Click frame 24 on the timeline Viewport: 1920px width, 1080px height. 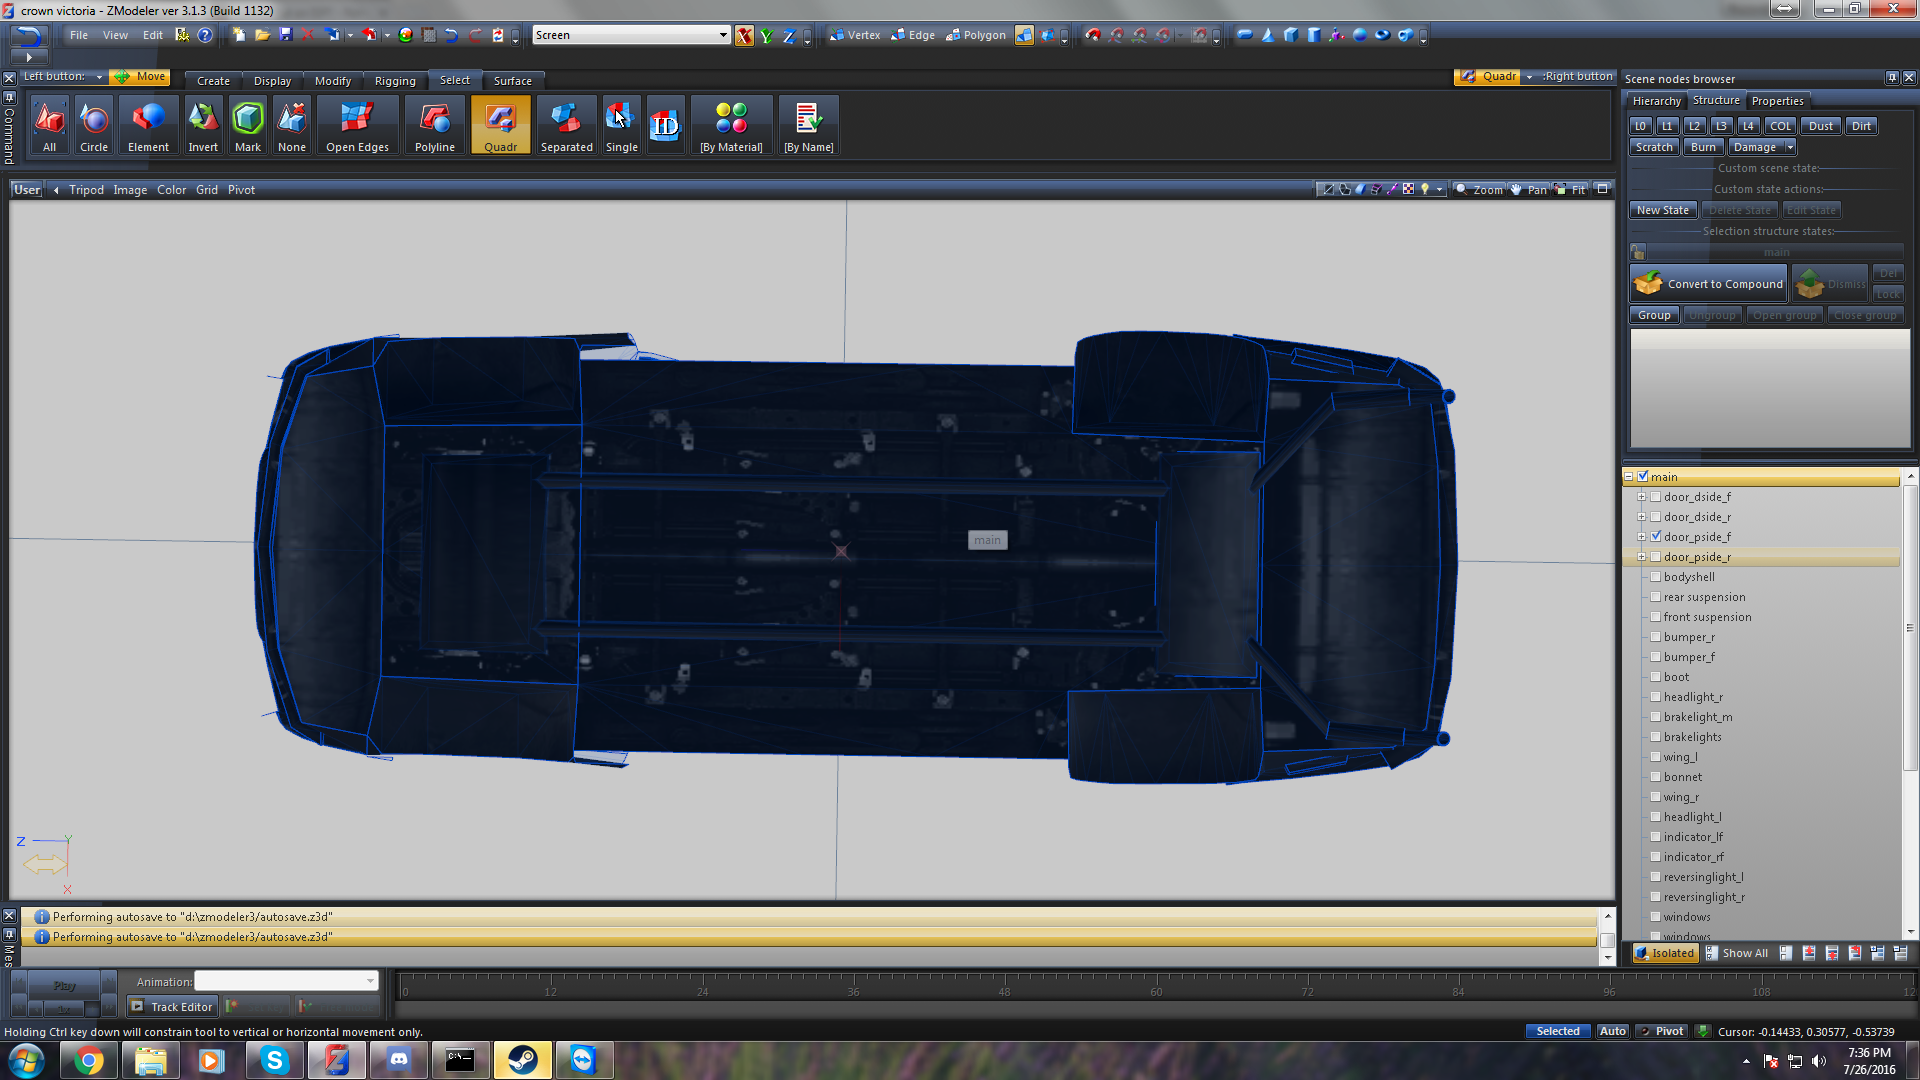(703, 991)
